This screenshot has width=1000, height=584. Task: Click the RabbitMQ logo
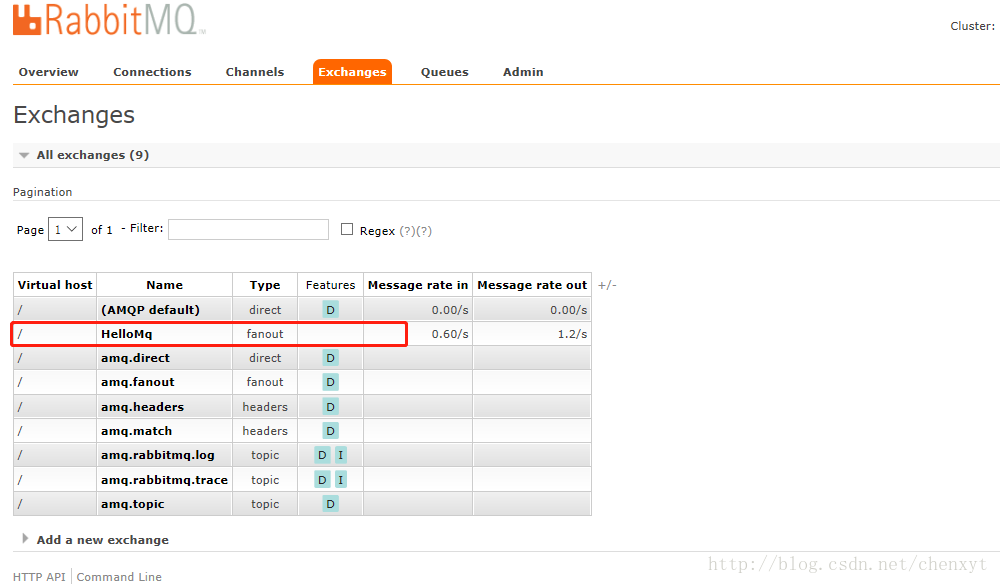109,19
